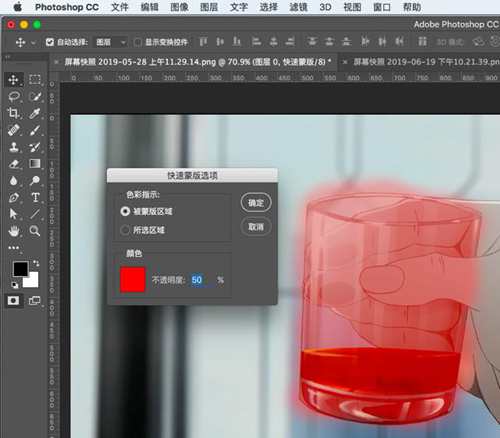
Task: Confirm with the 确定 button
Action: tap(256, 202)
